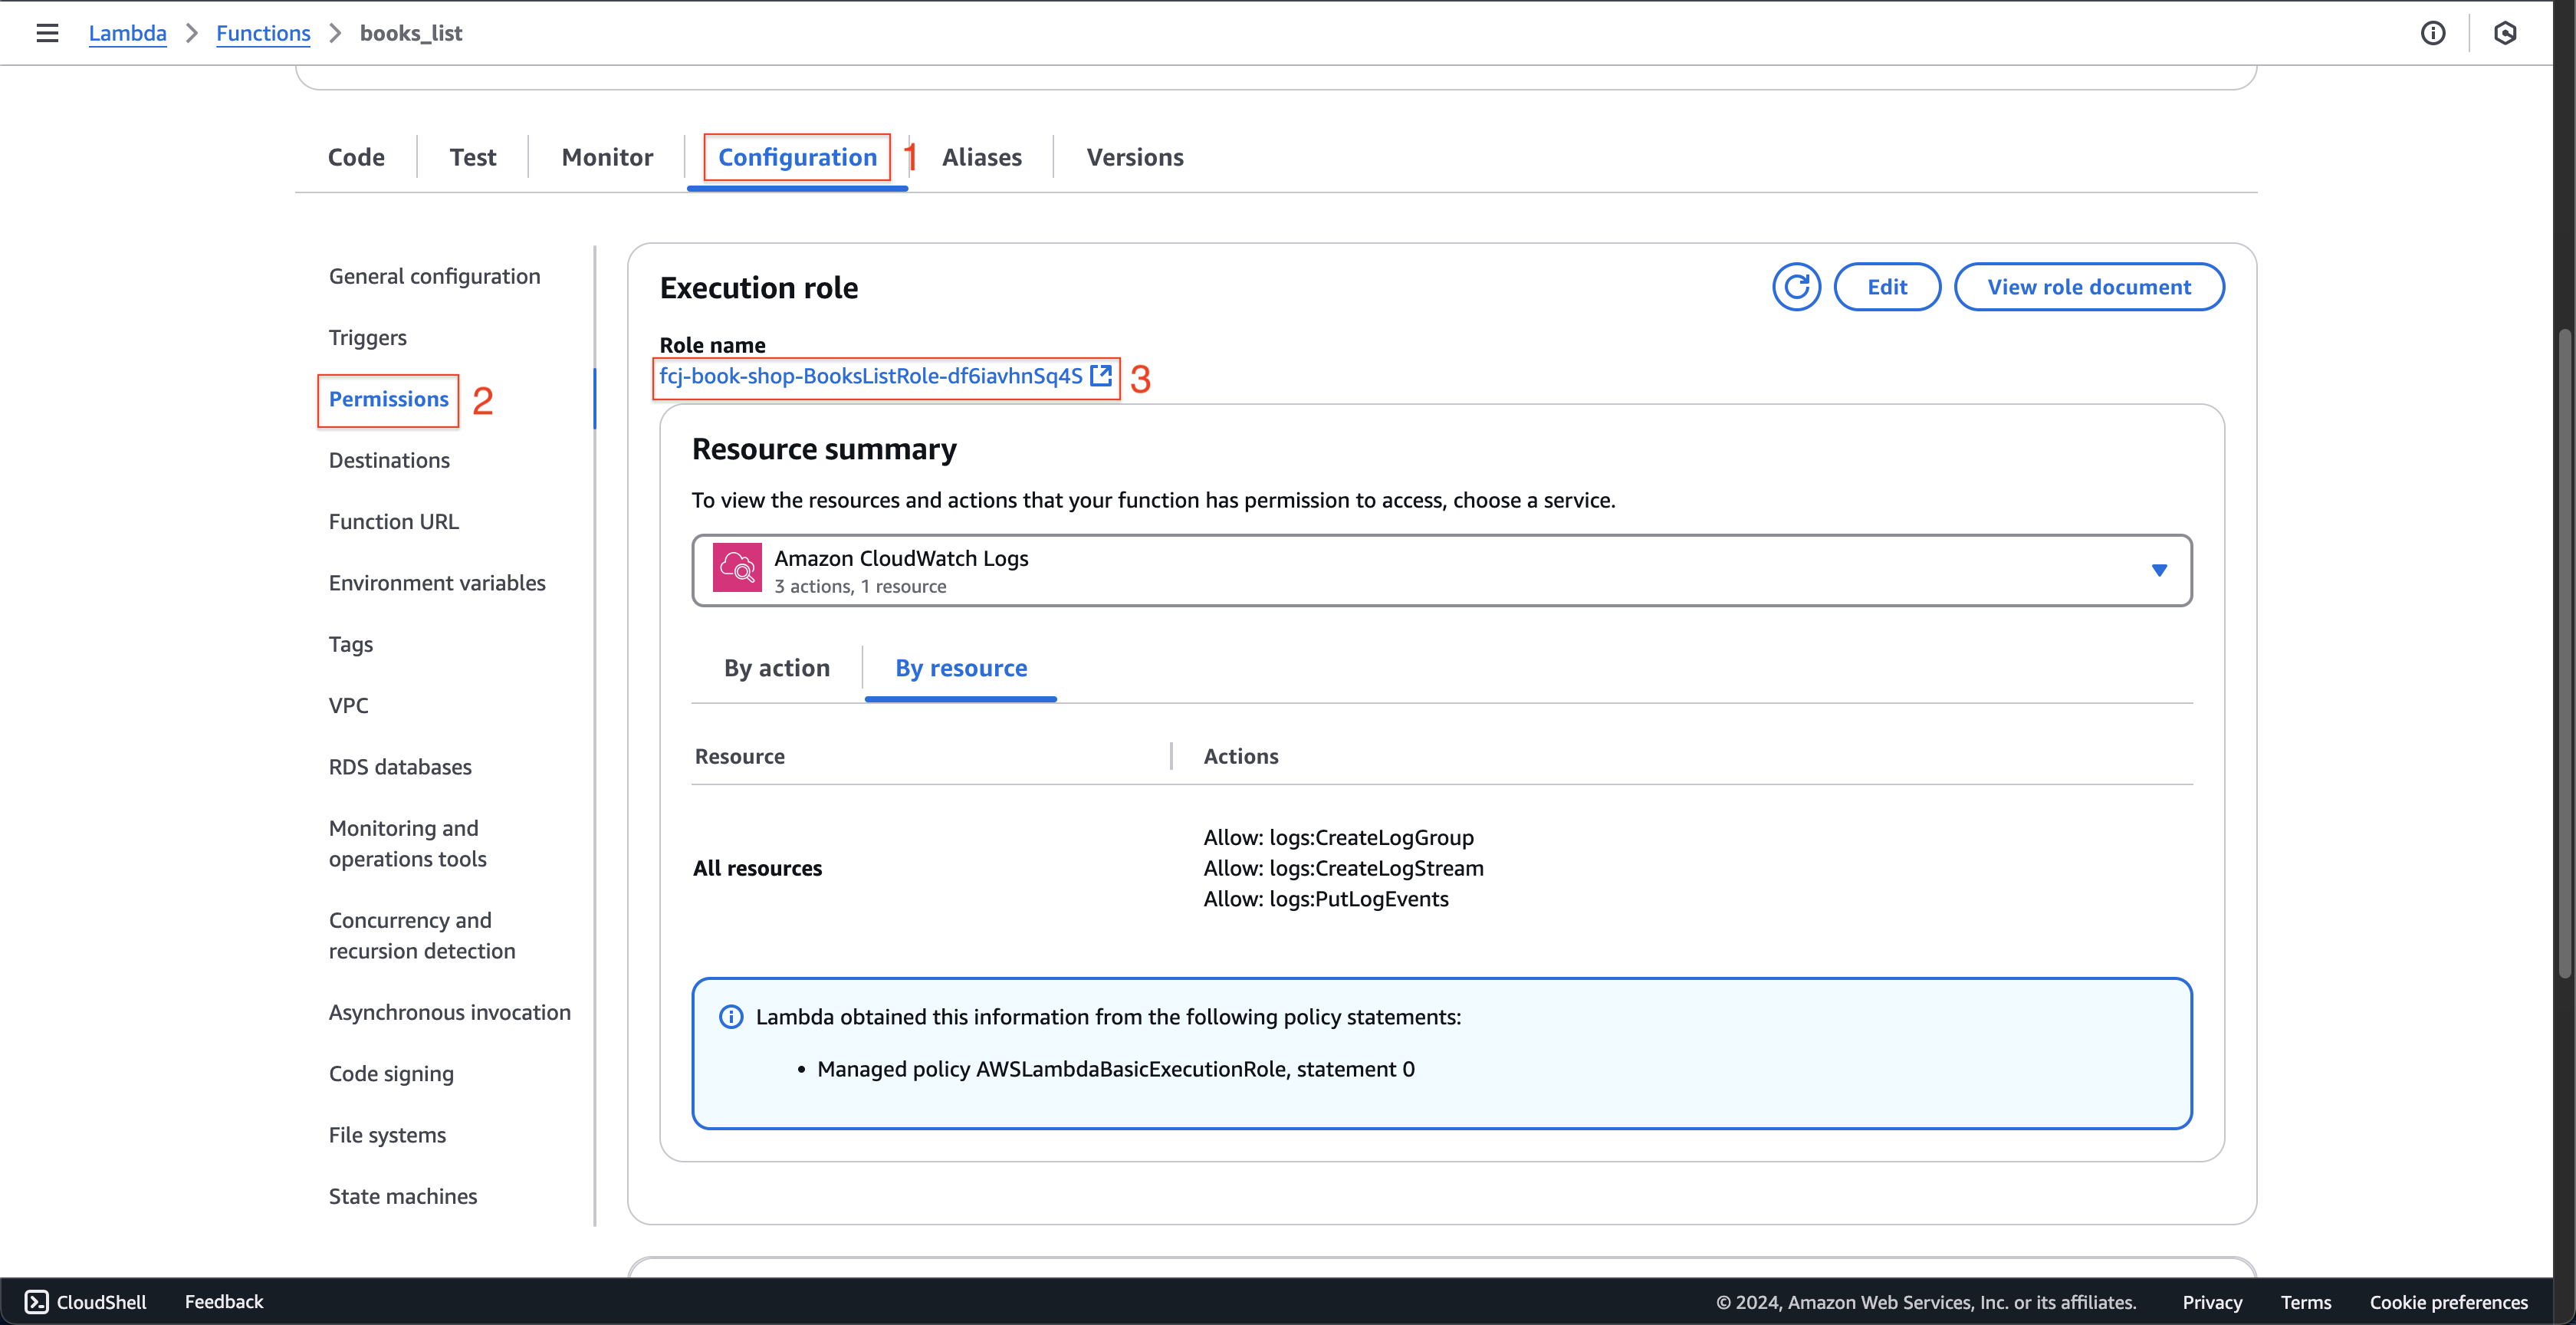
Task: Open VPC settings
Action: point(349,706)
